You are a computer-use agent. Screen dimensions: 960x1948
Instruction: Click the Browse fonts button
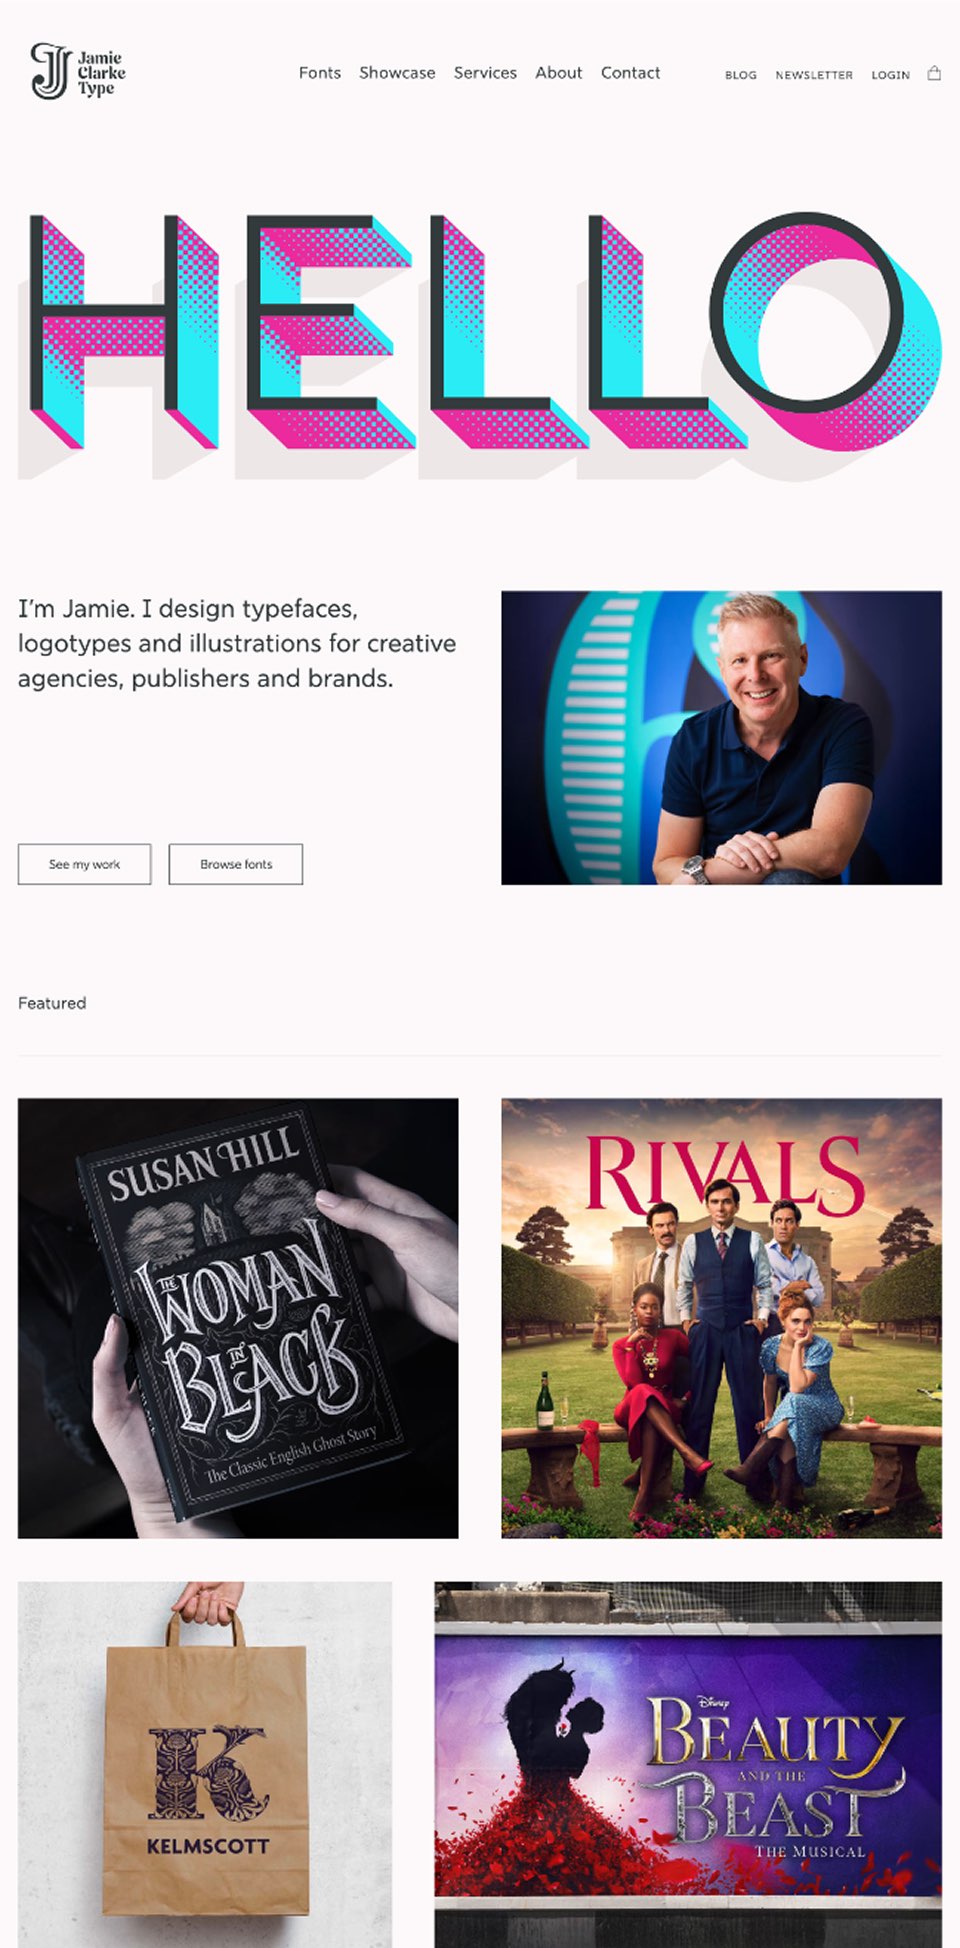236,864
